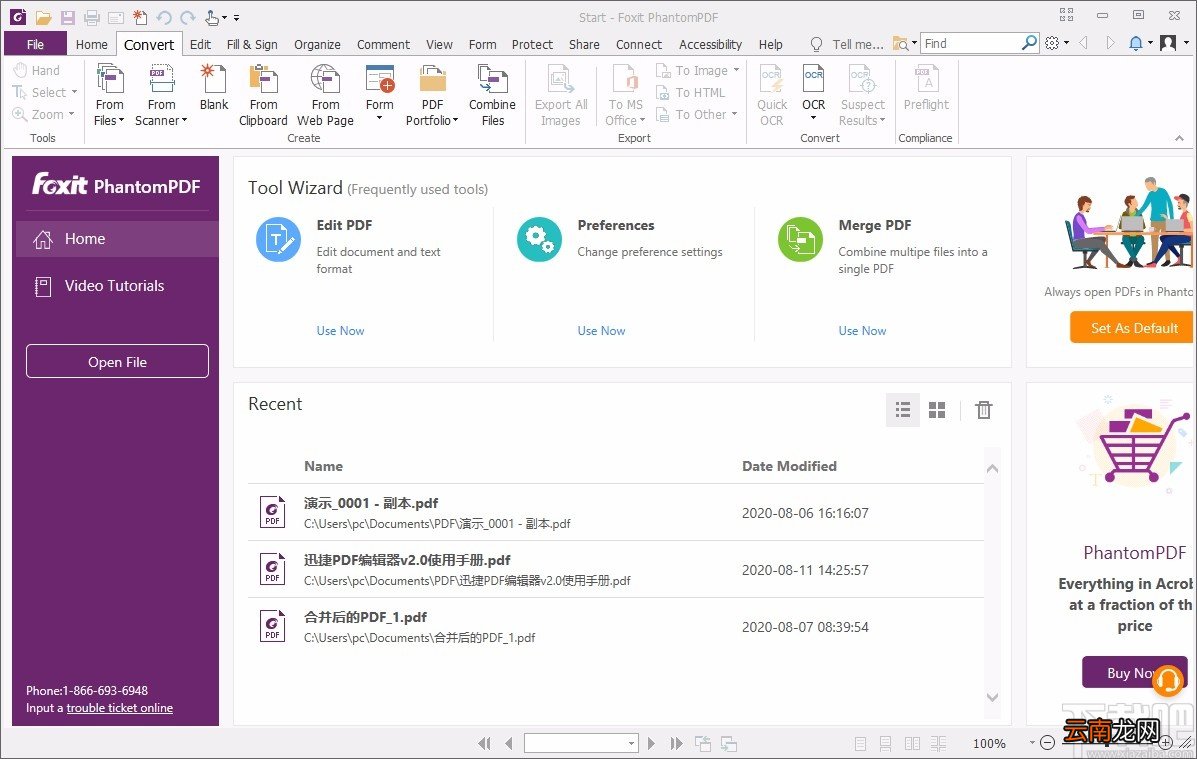Click the Open File button
This screenshot has height=759, width=1197.
[118, 361]
